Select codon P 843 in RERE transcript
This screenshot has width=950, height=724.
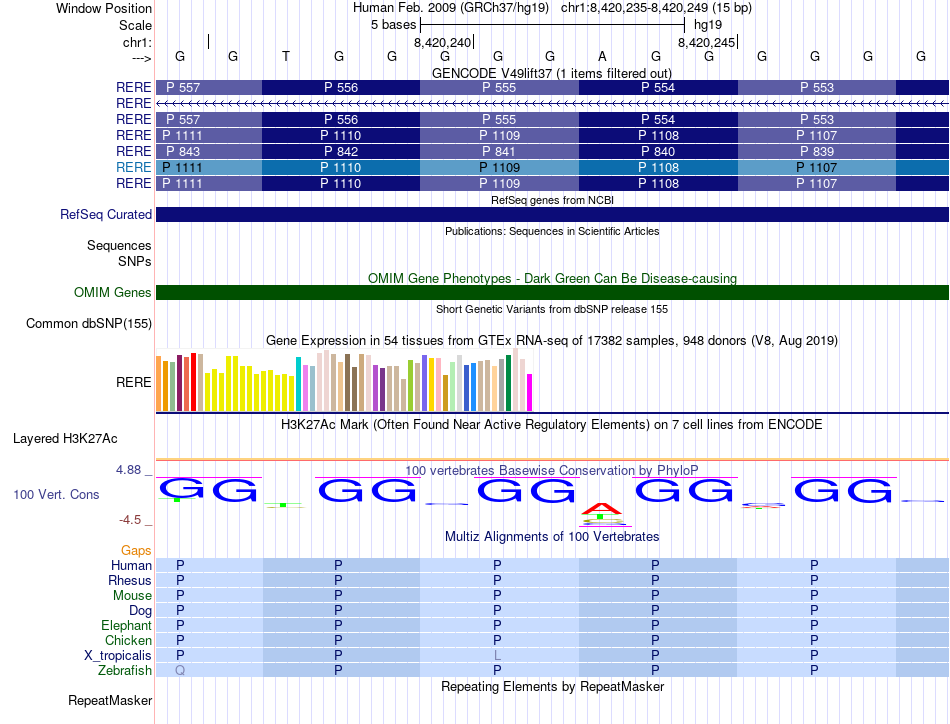click(183, 151)
